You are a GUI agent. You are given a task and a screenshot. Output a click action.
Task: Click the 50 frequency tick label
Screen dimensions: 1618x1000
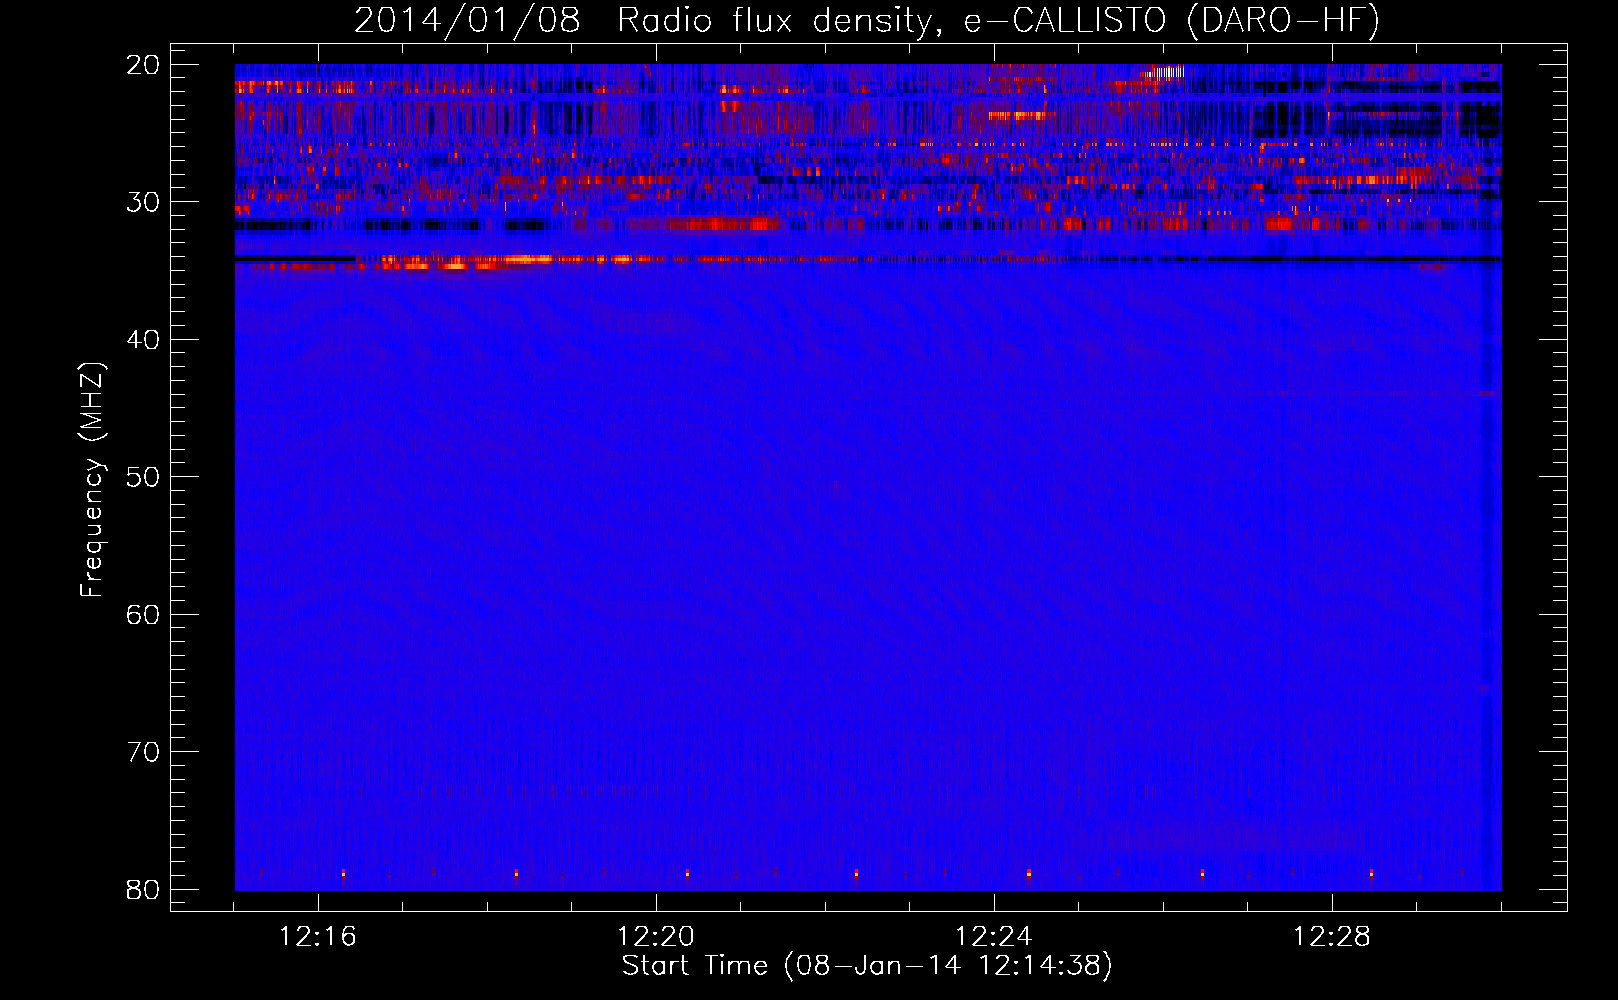(x=143, y=477)
